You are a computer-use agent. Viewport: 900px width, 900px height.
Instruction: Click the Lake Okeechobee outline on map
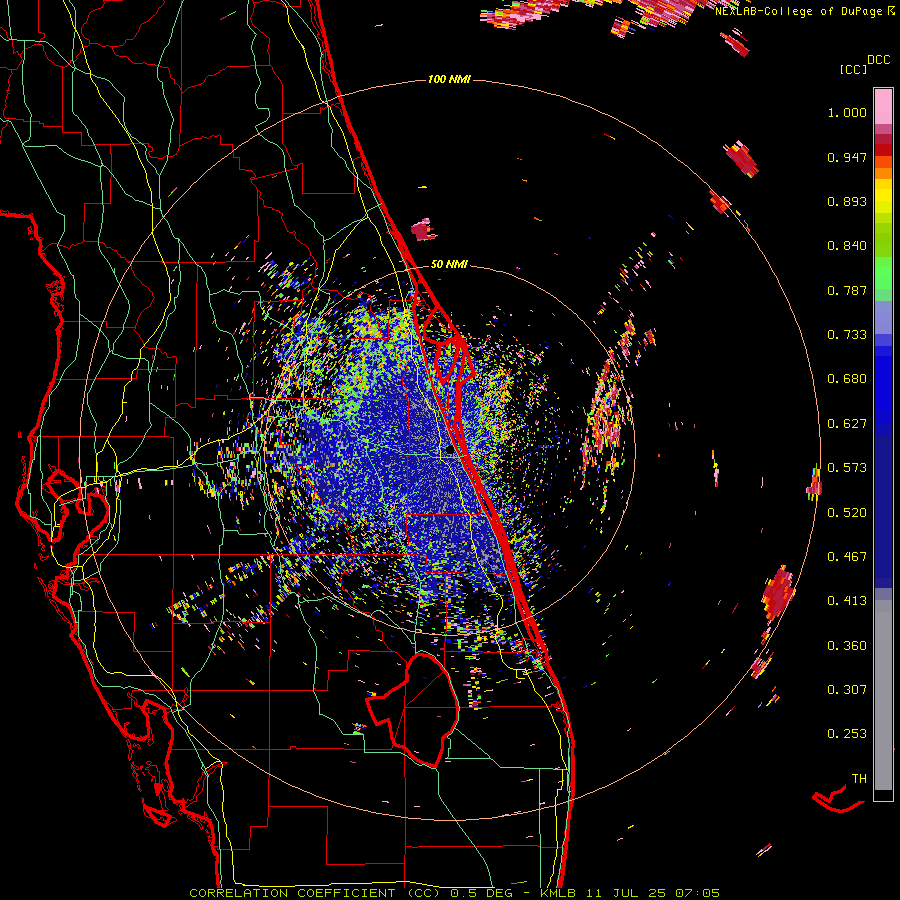point(413,710)
